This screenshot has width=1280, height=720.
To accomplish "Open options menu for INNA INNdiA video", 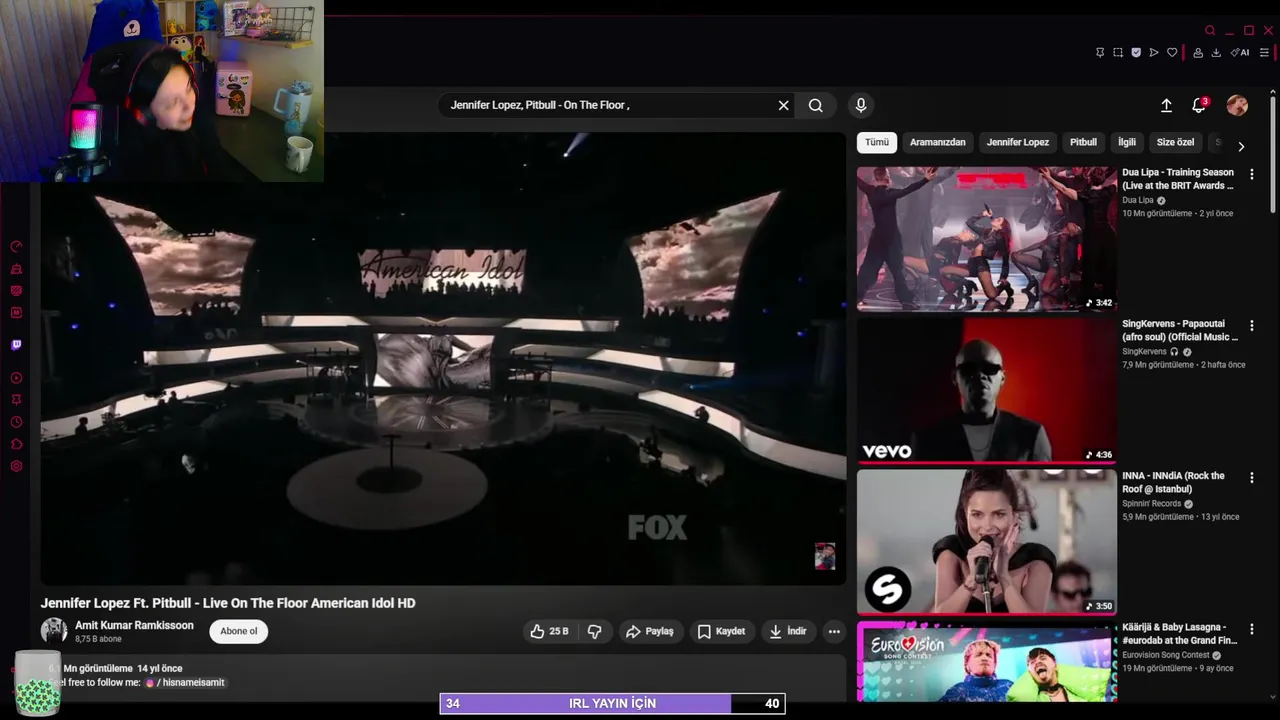I will (1251, 478).
